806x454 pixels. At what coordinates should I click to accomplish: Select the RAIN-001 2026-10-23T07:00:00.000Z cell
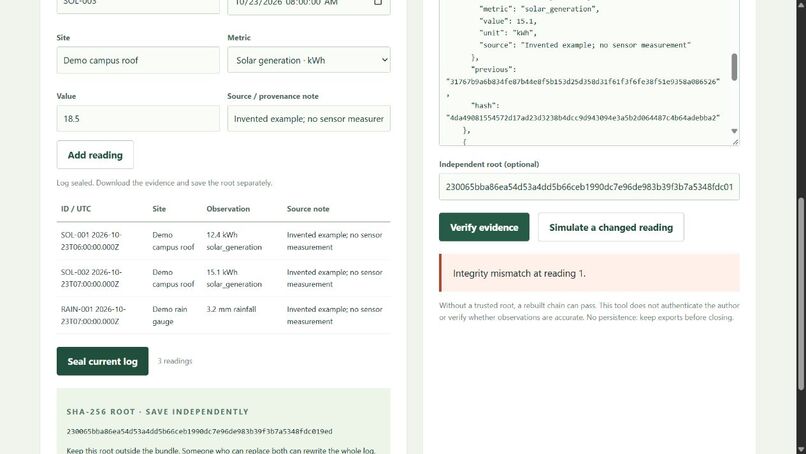[x=102, y=315]
